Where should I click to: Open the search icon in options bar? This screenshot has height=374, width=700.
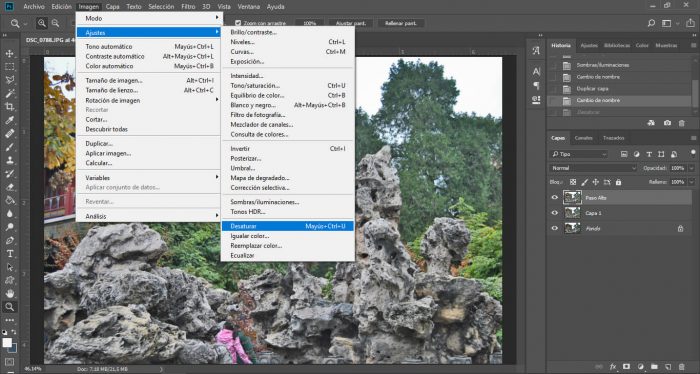pyautogui.click(x=651, y=23)
